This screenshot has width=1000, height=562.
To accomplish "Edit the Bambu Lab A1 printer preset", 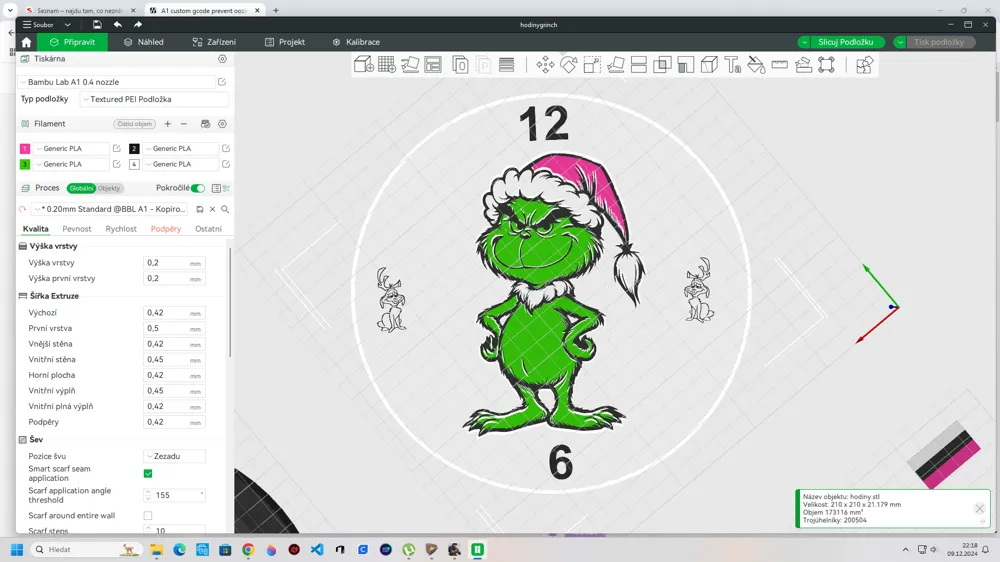I will (222, 82).
